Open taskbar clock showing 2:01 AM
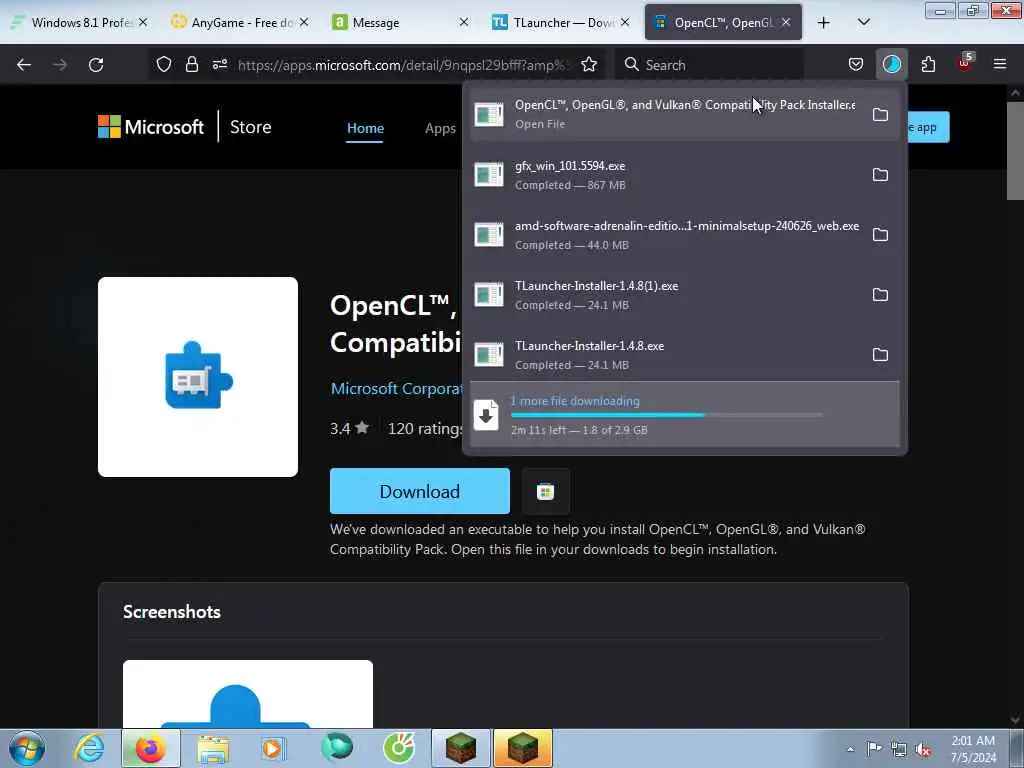The width and height of the screenshot is (1024, 768). click(973, 749)
